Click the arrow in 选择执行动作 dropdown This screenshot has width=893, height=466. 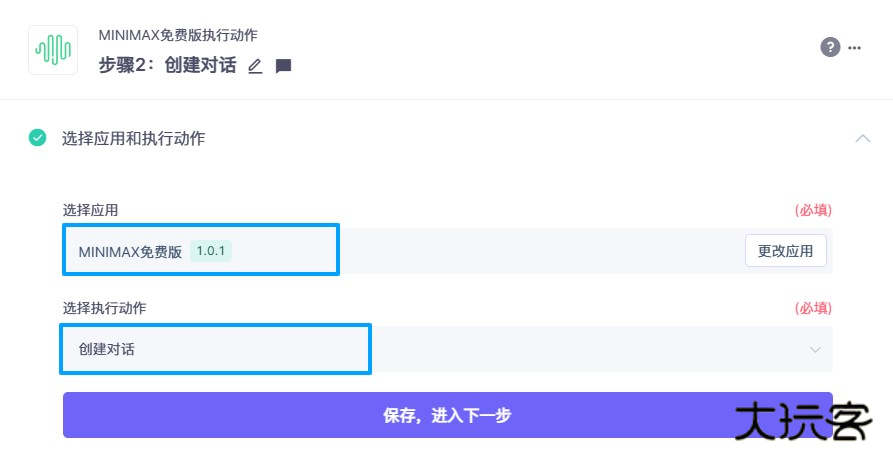pyautogui.click(x=815, y=350)
